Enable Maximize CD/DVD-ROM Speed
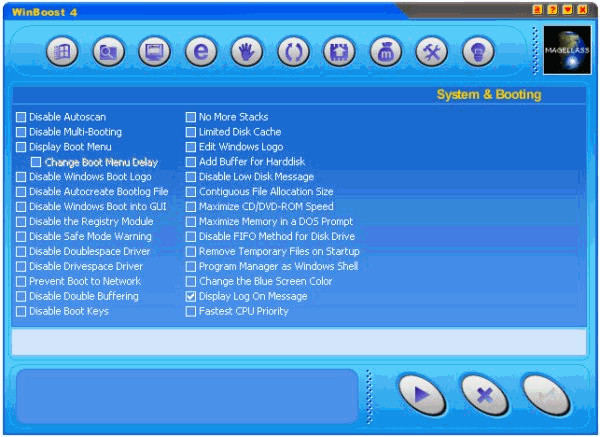Viewport: 600px width, 437px height. 191,207
